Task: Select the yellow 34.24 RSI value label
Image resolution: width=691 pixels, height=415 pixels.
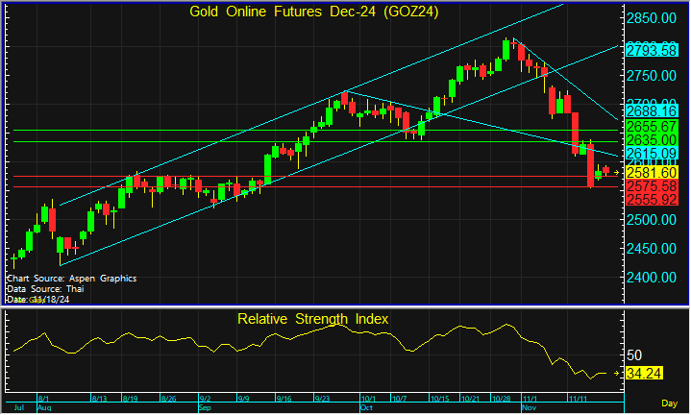Action: click(x=646, y=374)
